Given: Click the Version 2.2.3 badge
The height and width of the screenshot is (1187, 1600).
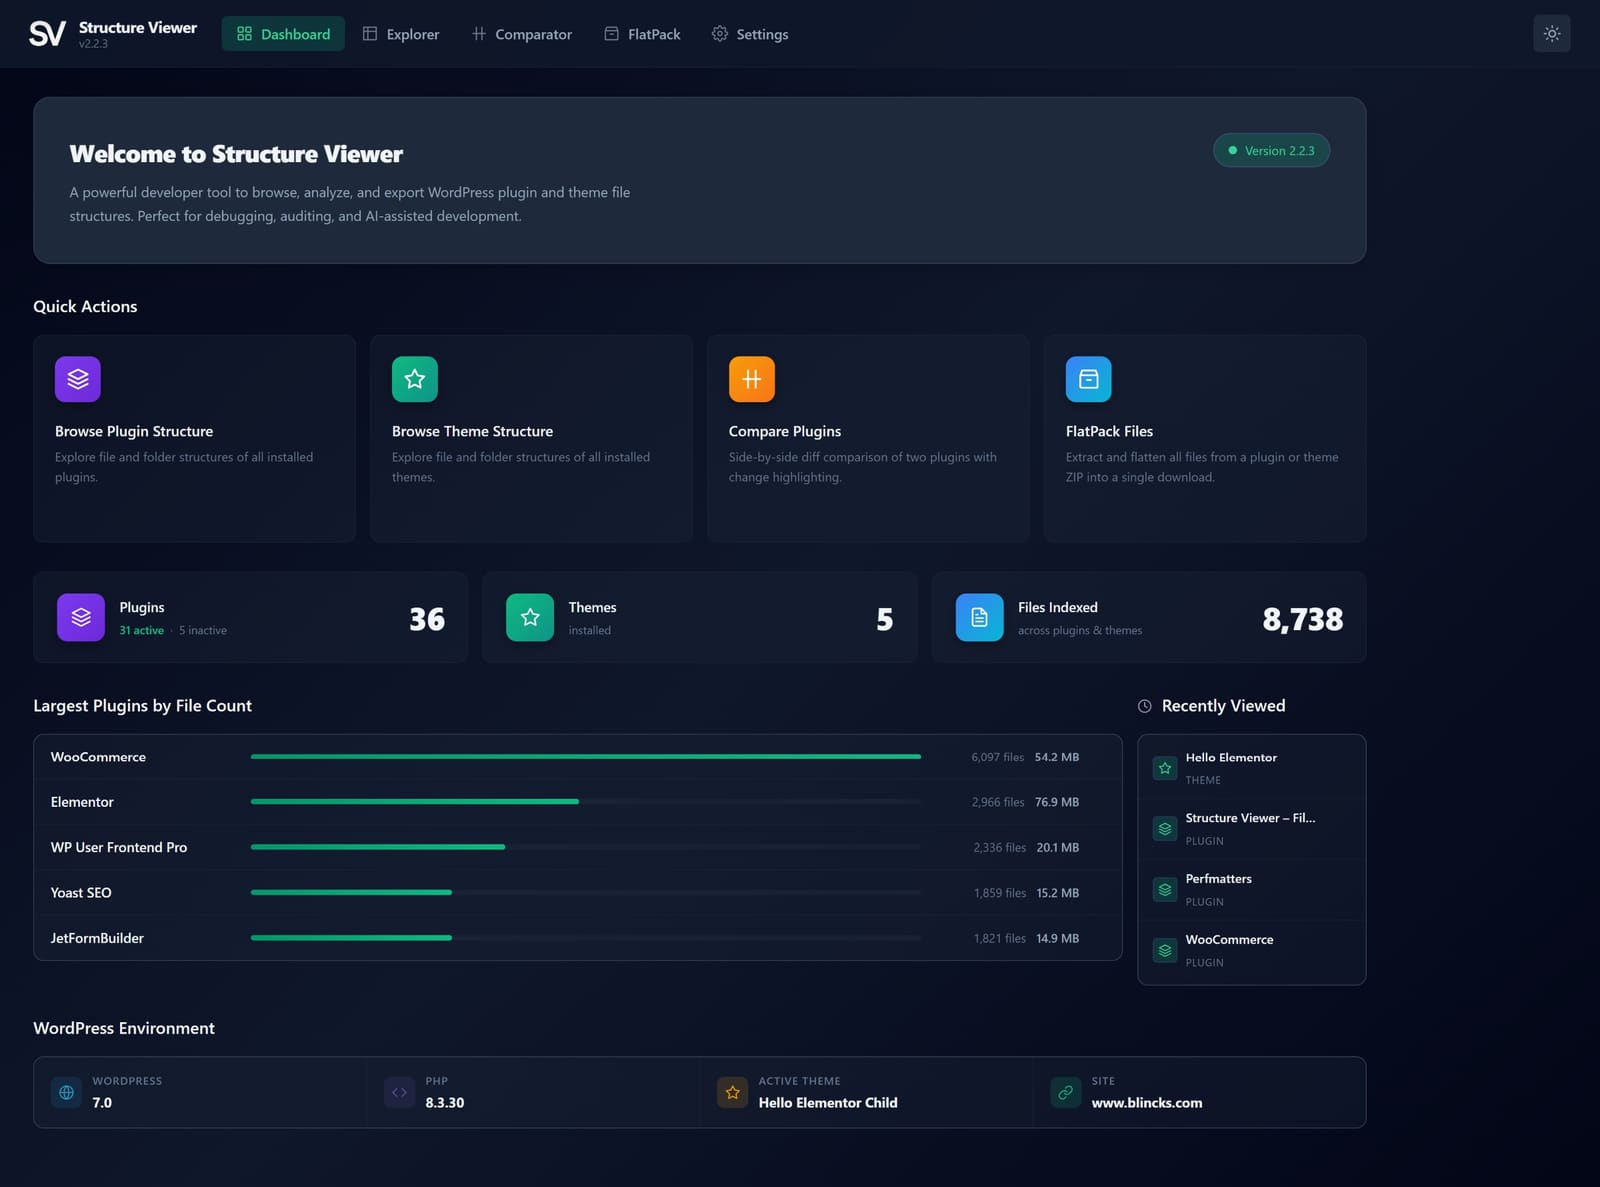Looking at the screenshot, I should 1271,151.
